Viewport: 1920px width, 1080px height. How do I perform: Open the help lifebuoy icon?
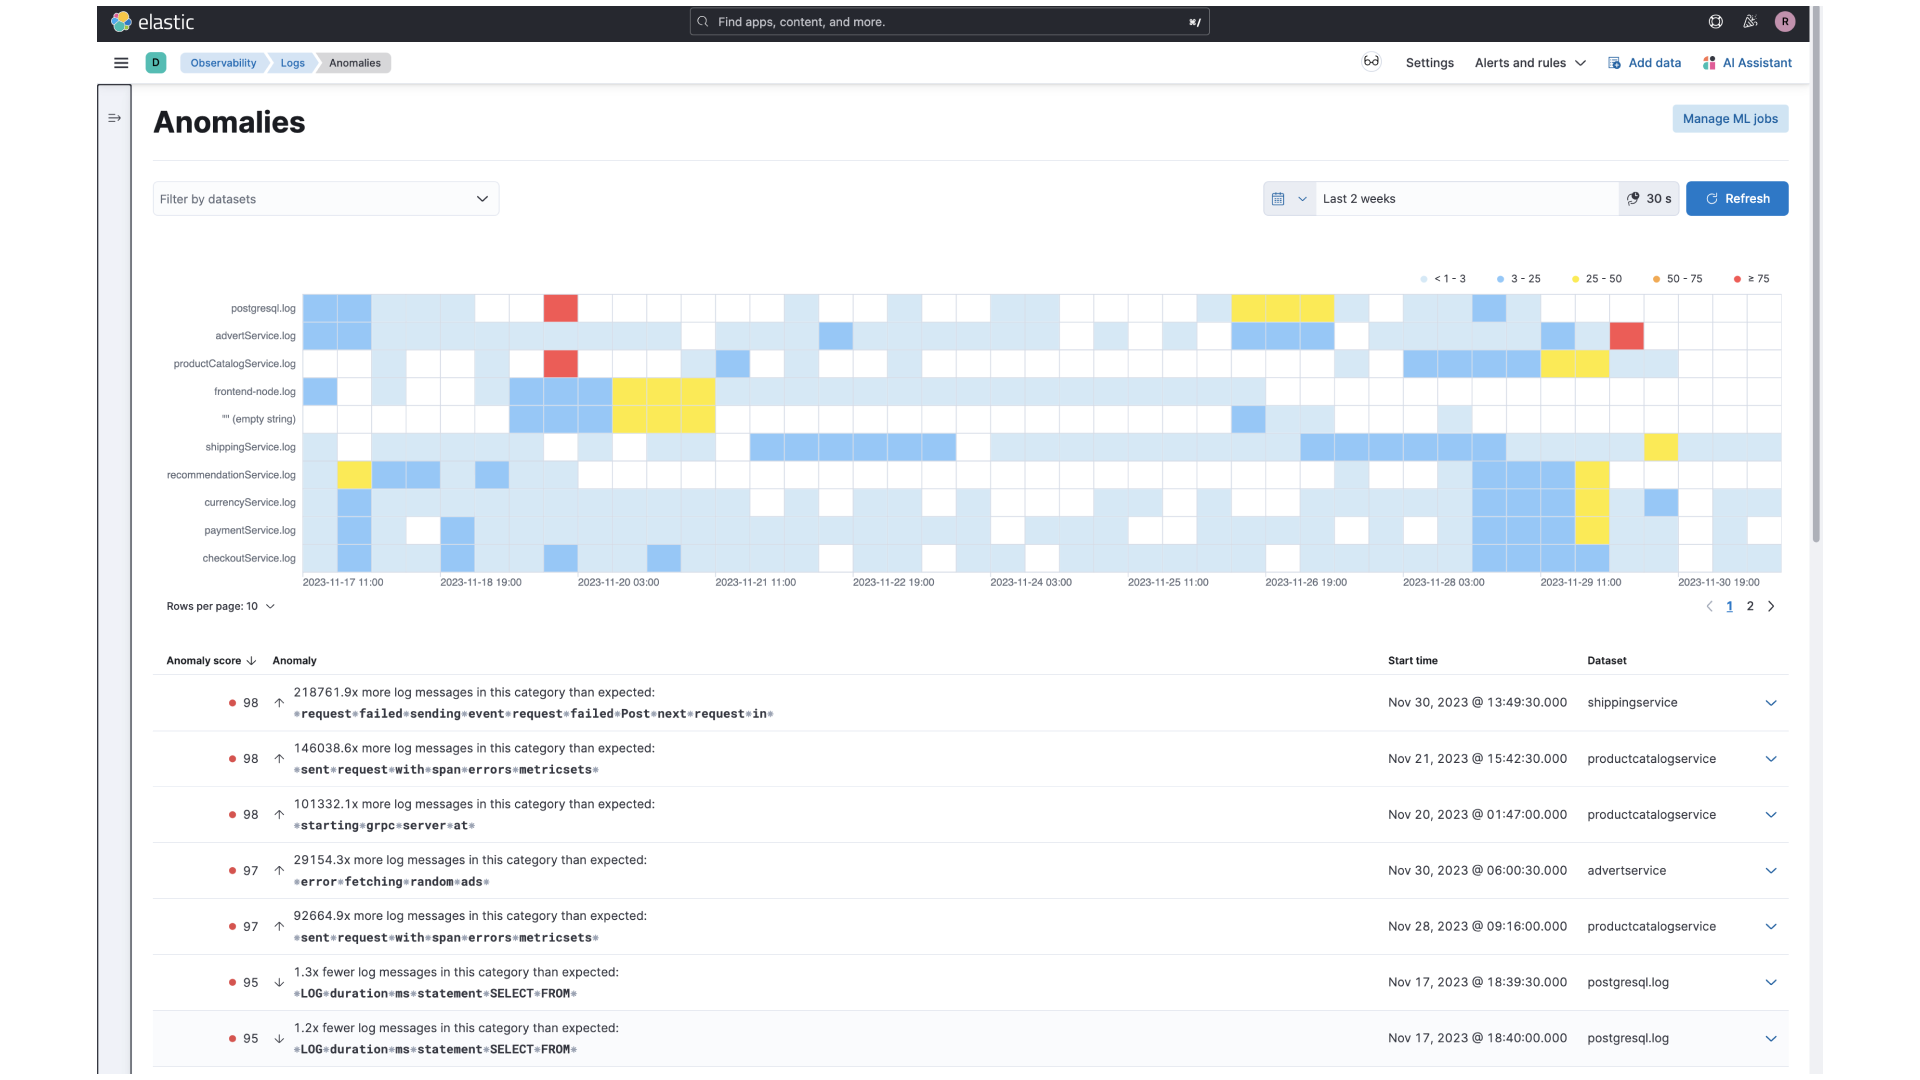[1715, 21]
